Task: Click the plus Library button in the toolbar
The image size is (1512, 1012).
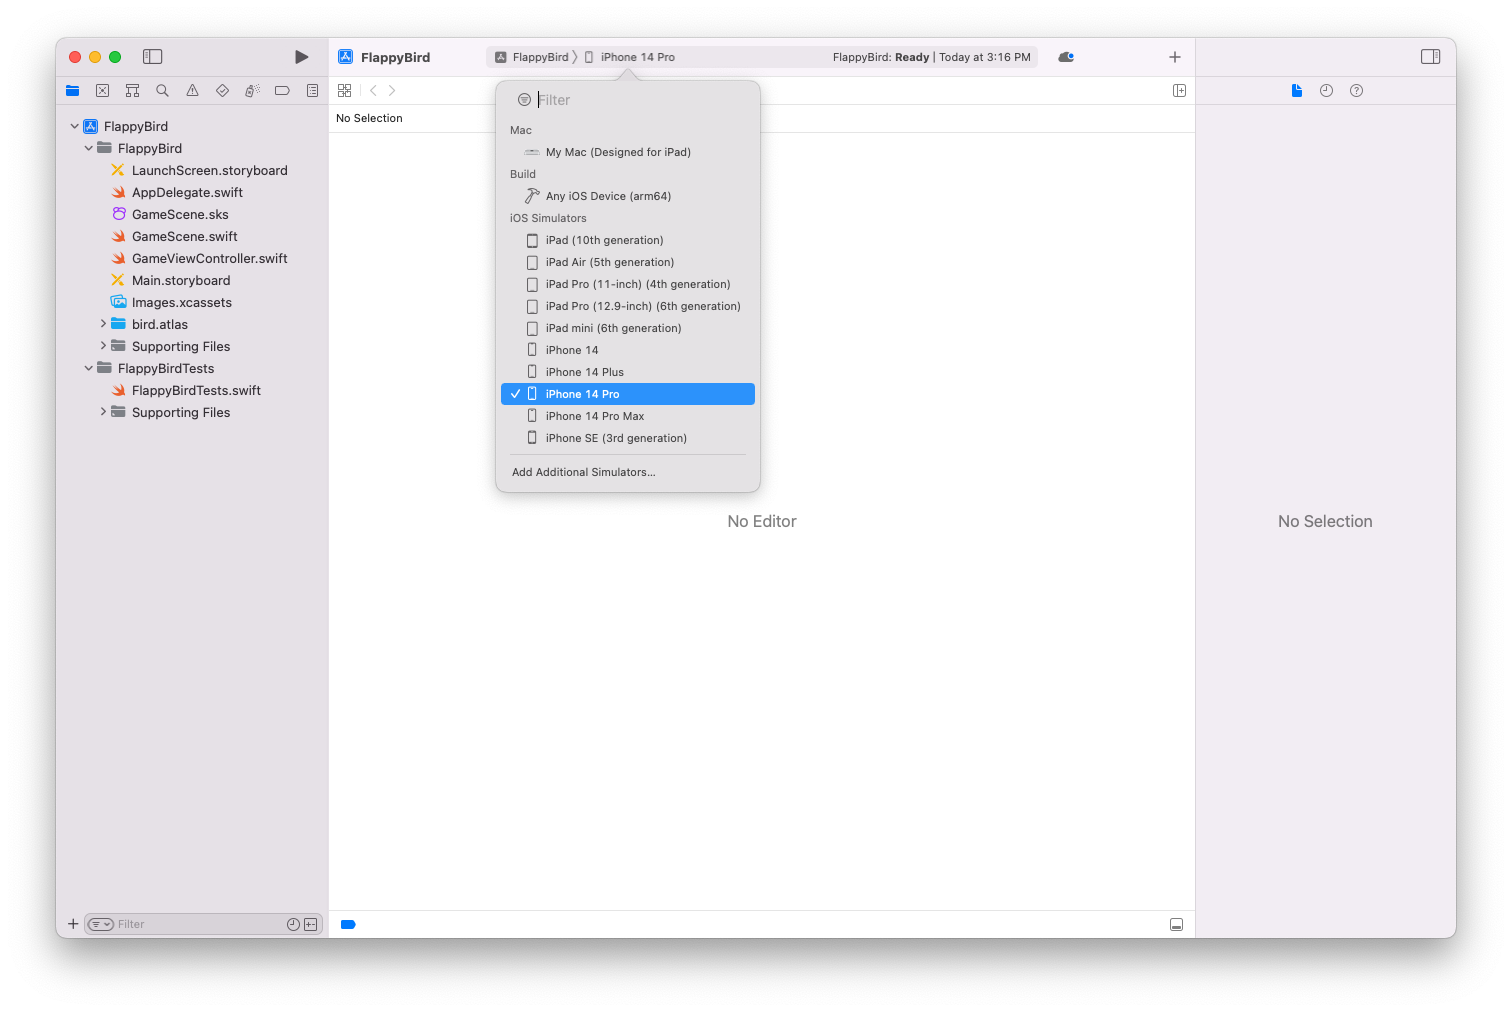Action: pos(1175,57)
